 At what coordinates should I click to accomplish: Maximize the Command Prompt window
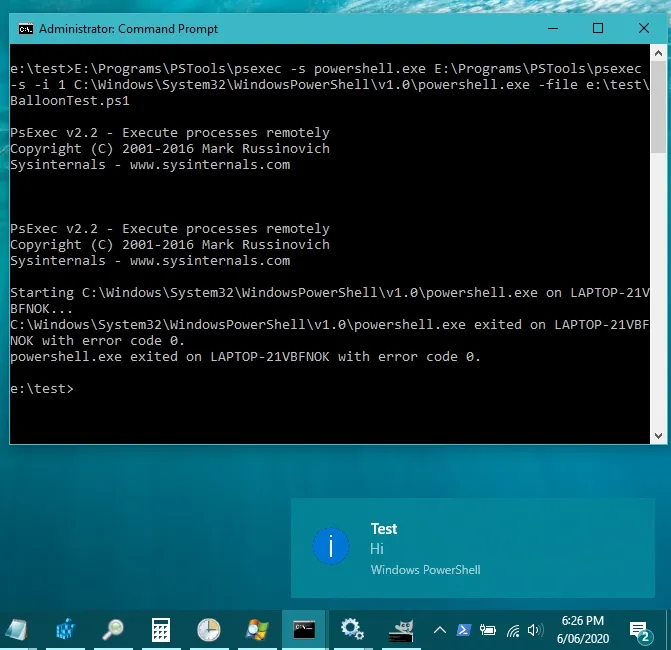click(598, 29)
